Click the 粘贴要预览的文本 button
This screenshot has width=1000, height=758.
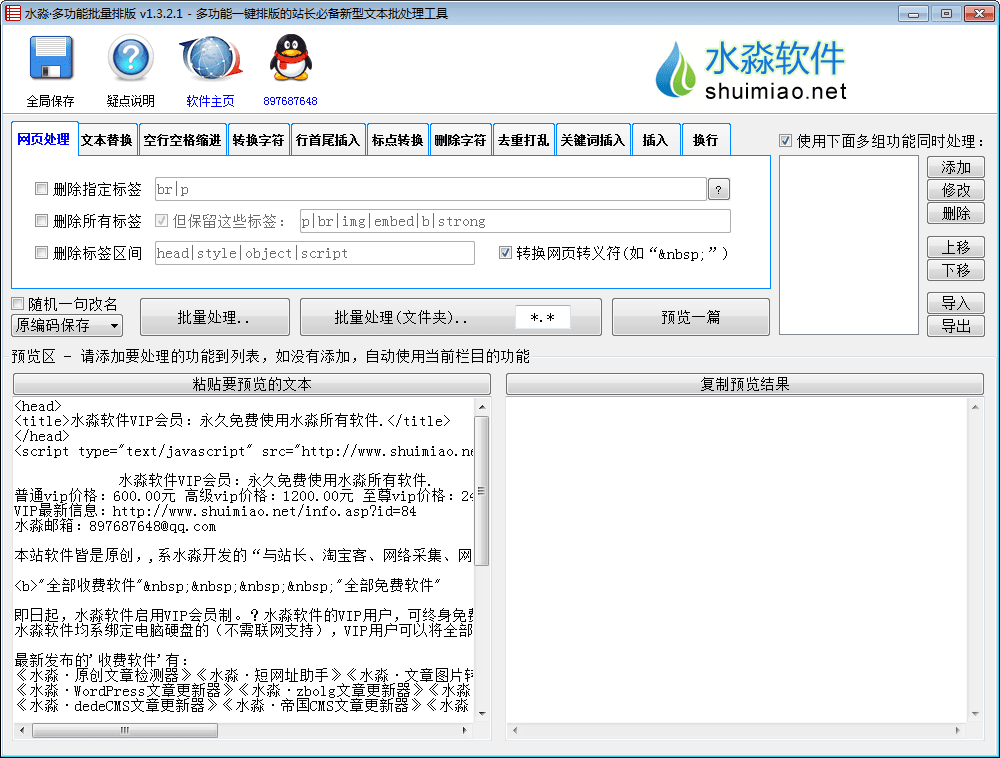pos(251,384)
